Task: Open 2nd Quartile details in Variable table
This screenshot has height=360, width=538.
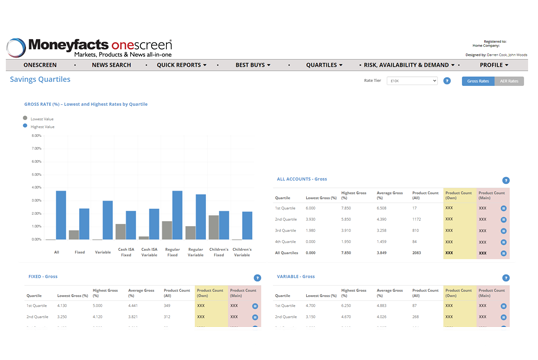Action: coord(503,317)
